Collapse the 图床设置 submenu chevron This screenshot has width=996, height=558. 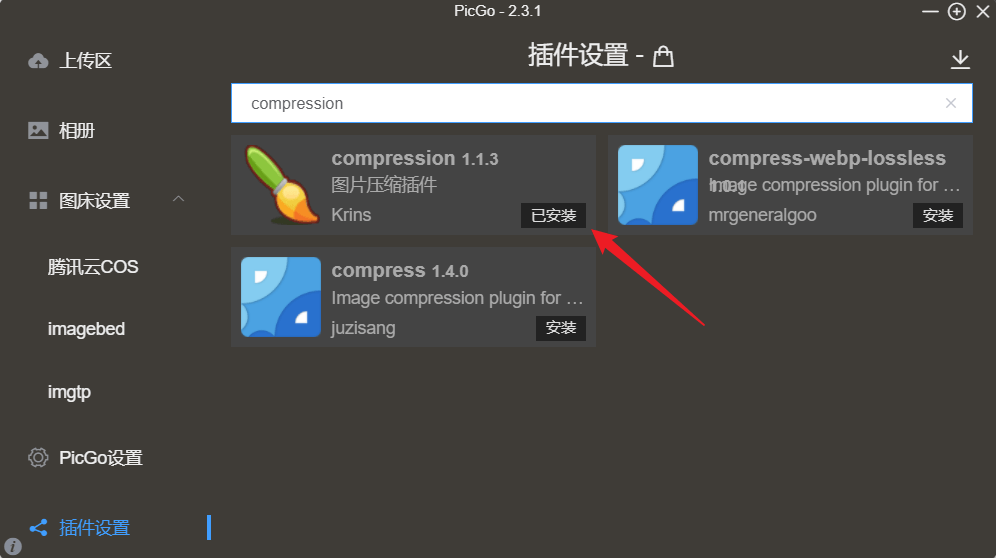(x=178, y=200)
